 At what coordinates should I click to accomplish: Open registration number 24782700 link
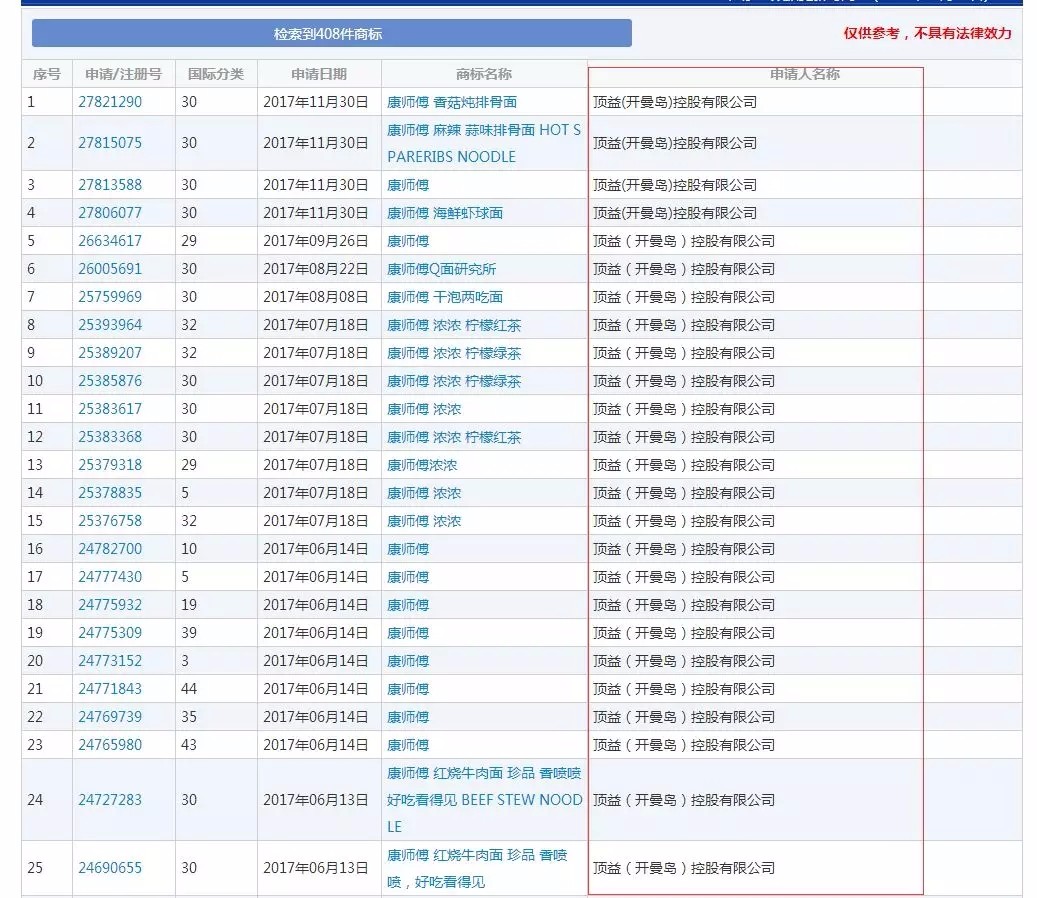pos(110,549)
